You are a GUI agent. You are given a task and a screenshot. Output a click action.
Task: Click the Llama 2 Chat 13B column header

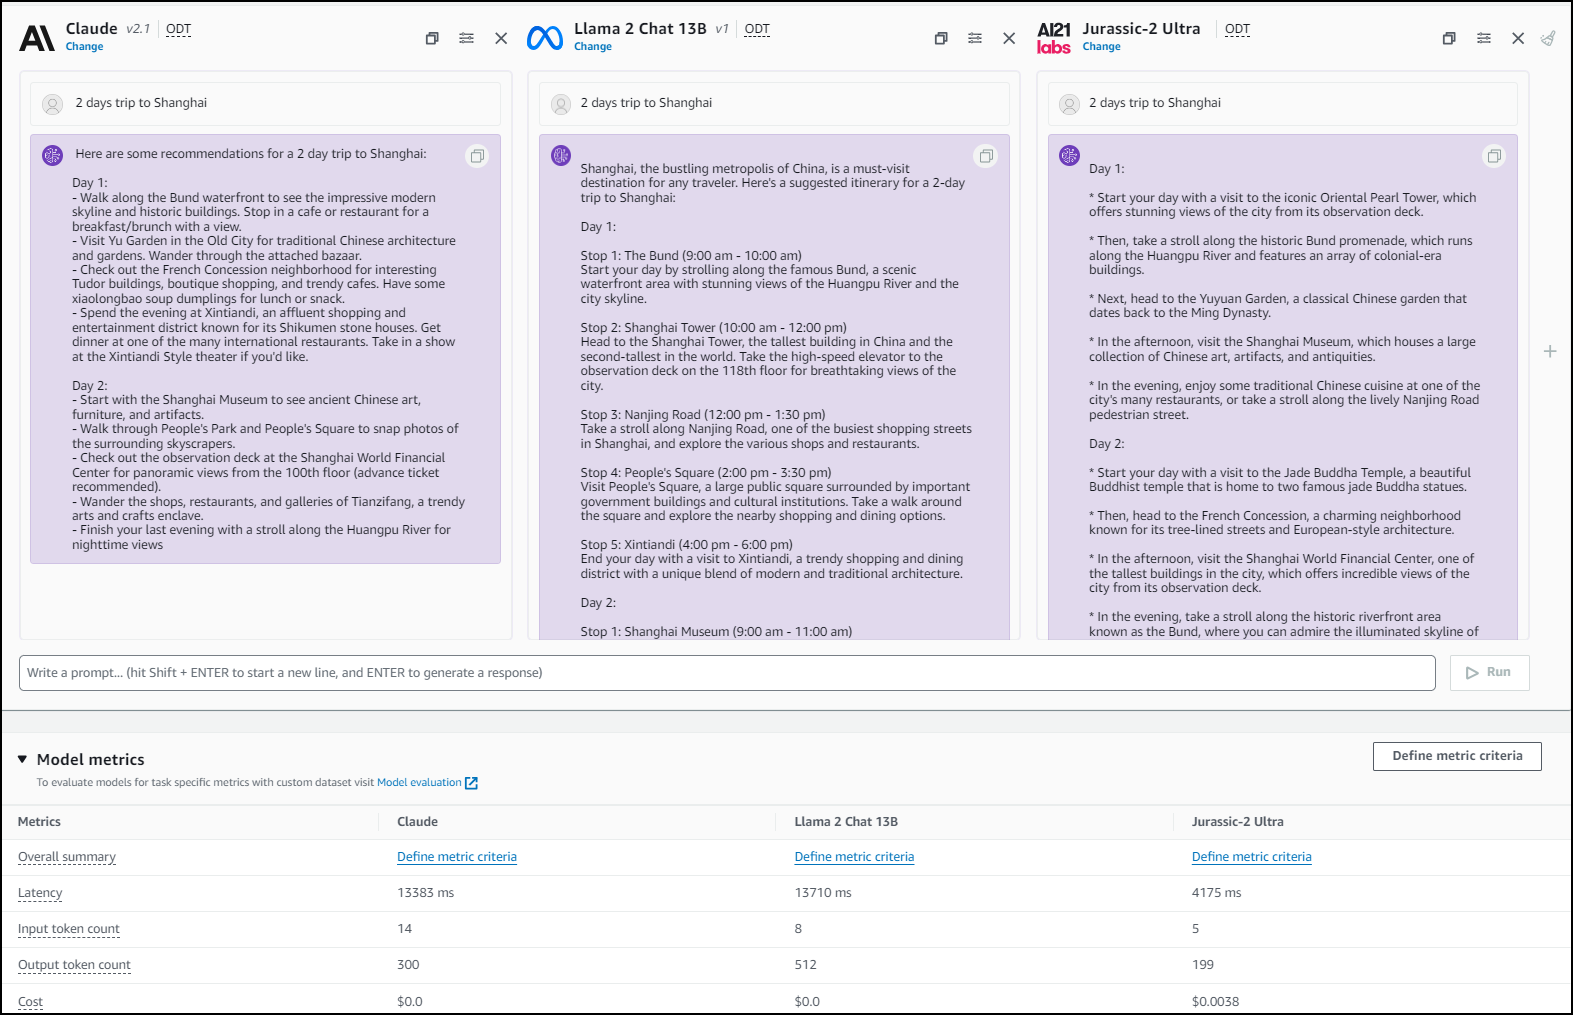click(x=846, y=822)
